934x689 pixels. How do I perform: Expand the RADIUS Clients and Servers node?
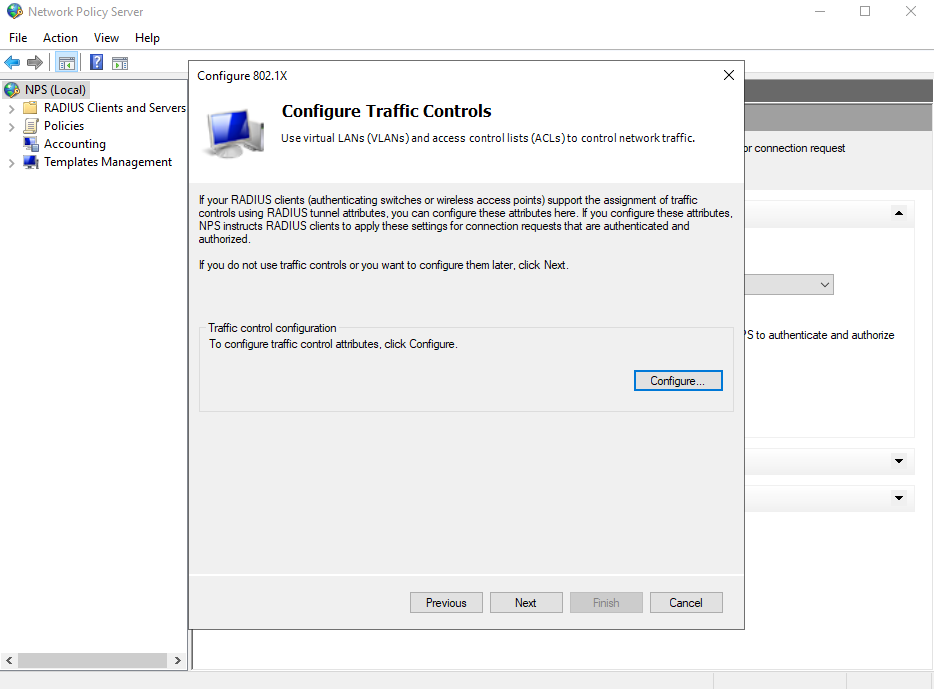click(x=11, y=109)
